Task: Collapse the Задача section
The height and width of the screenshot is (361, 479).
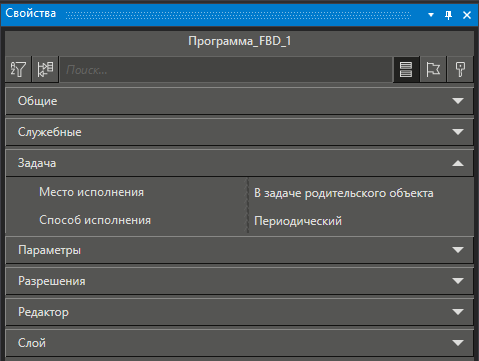Action: pos(239,163)
